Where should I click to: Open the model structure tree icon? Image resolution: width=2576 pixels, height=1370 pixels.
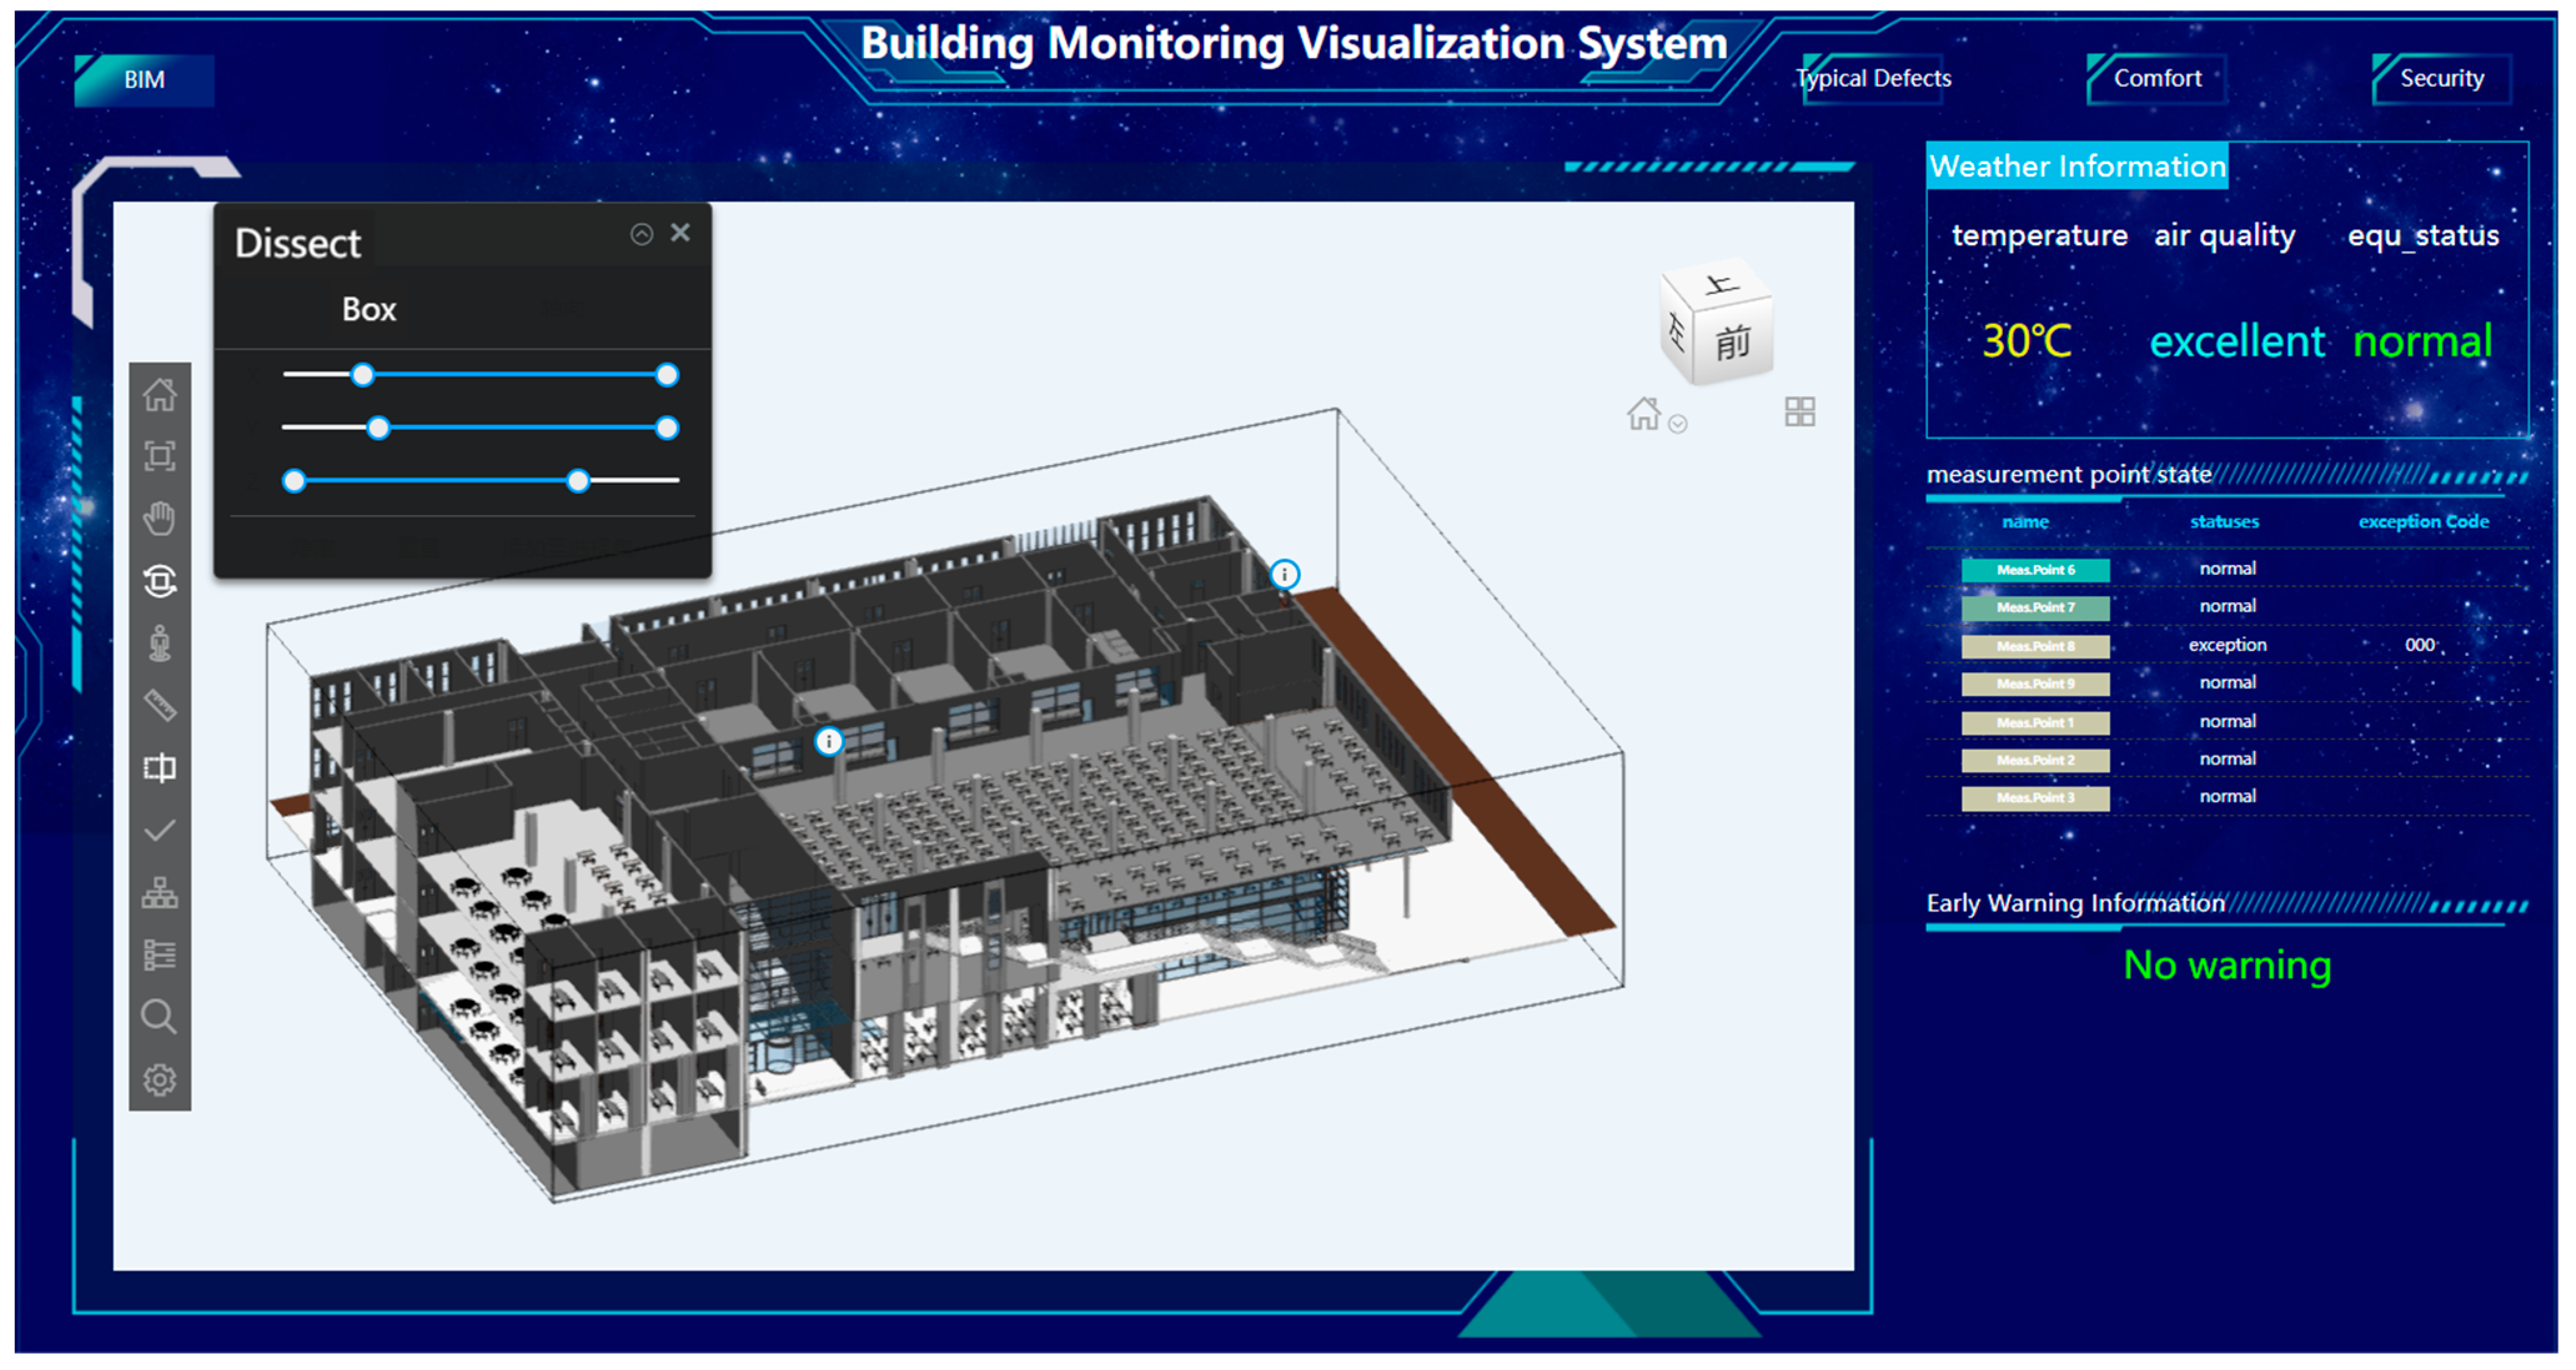(159, 893)
